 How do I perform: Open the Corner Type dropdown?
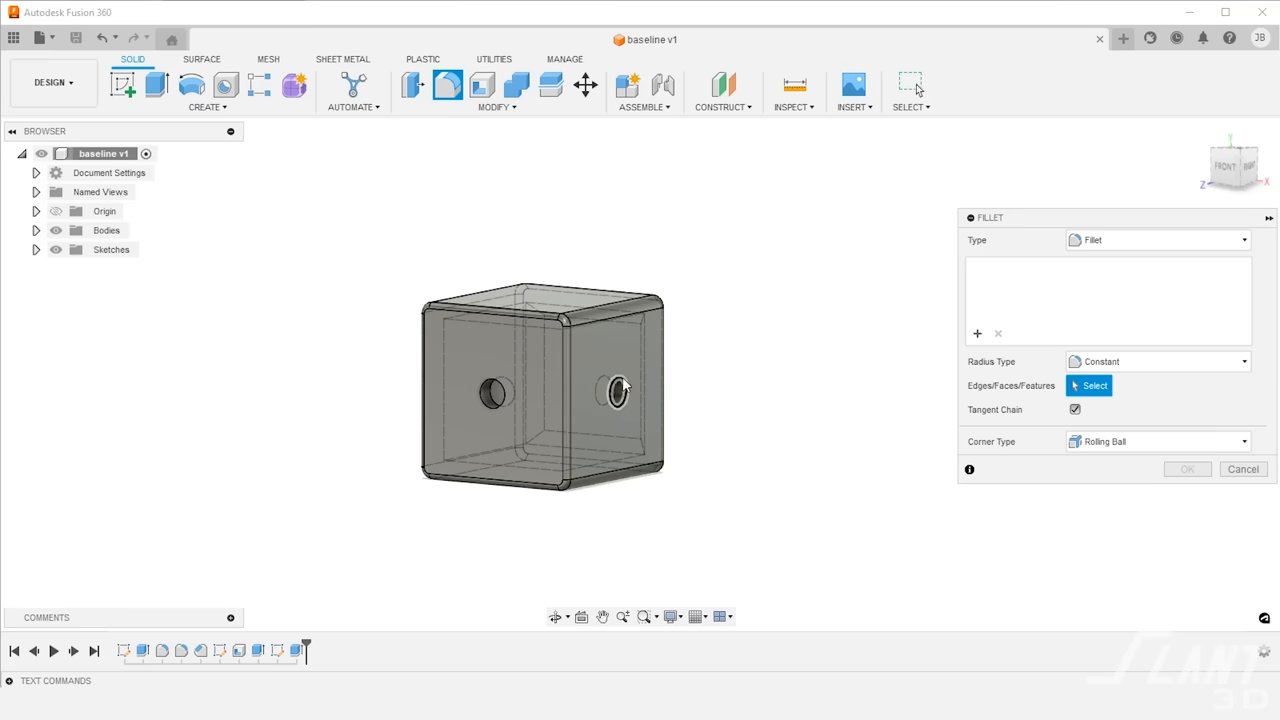point(1243,441)
